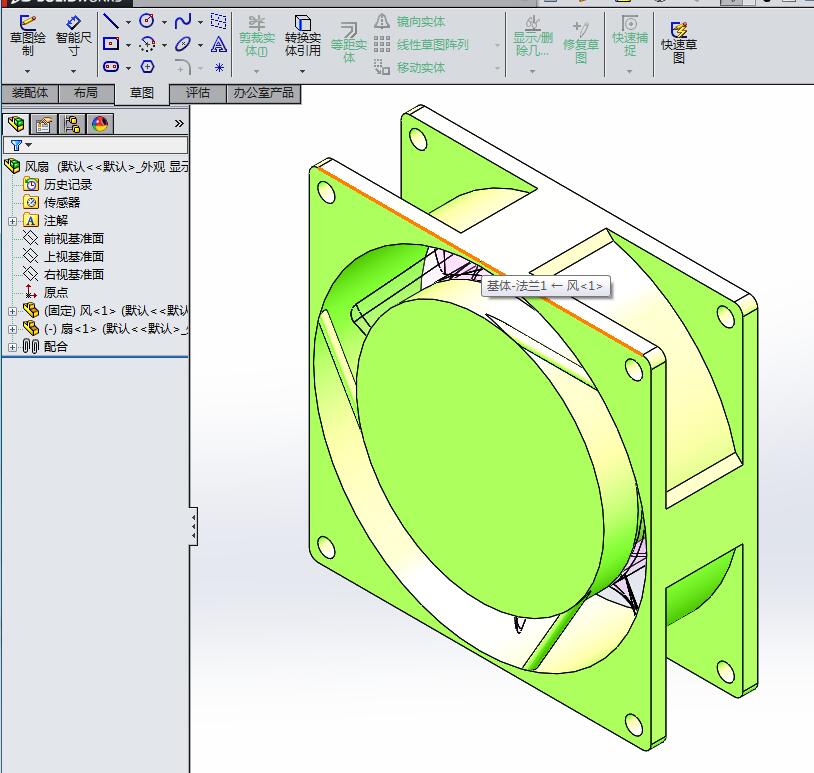Open the Rectangle tool dropdown arrow
This screenshot has height=773, width=814.
pyautogui.click(x=128, y=45)
